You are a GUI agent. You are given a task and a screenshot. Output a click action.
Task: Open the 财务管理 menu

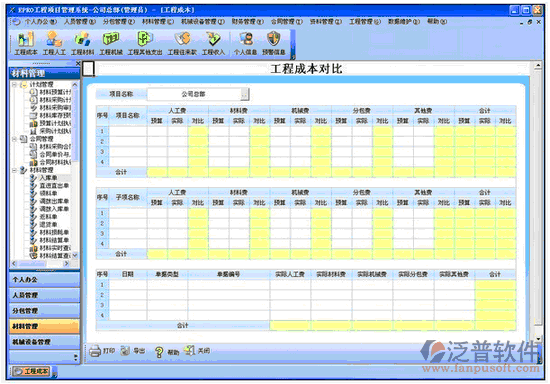point(247,21)
